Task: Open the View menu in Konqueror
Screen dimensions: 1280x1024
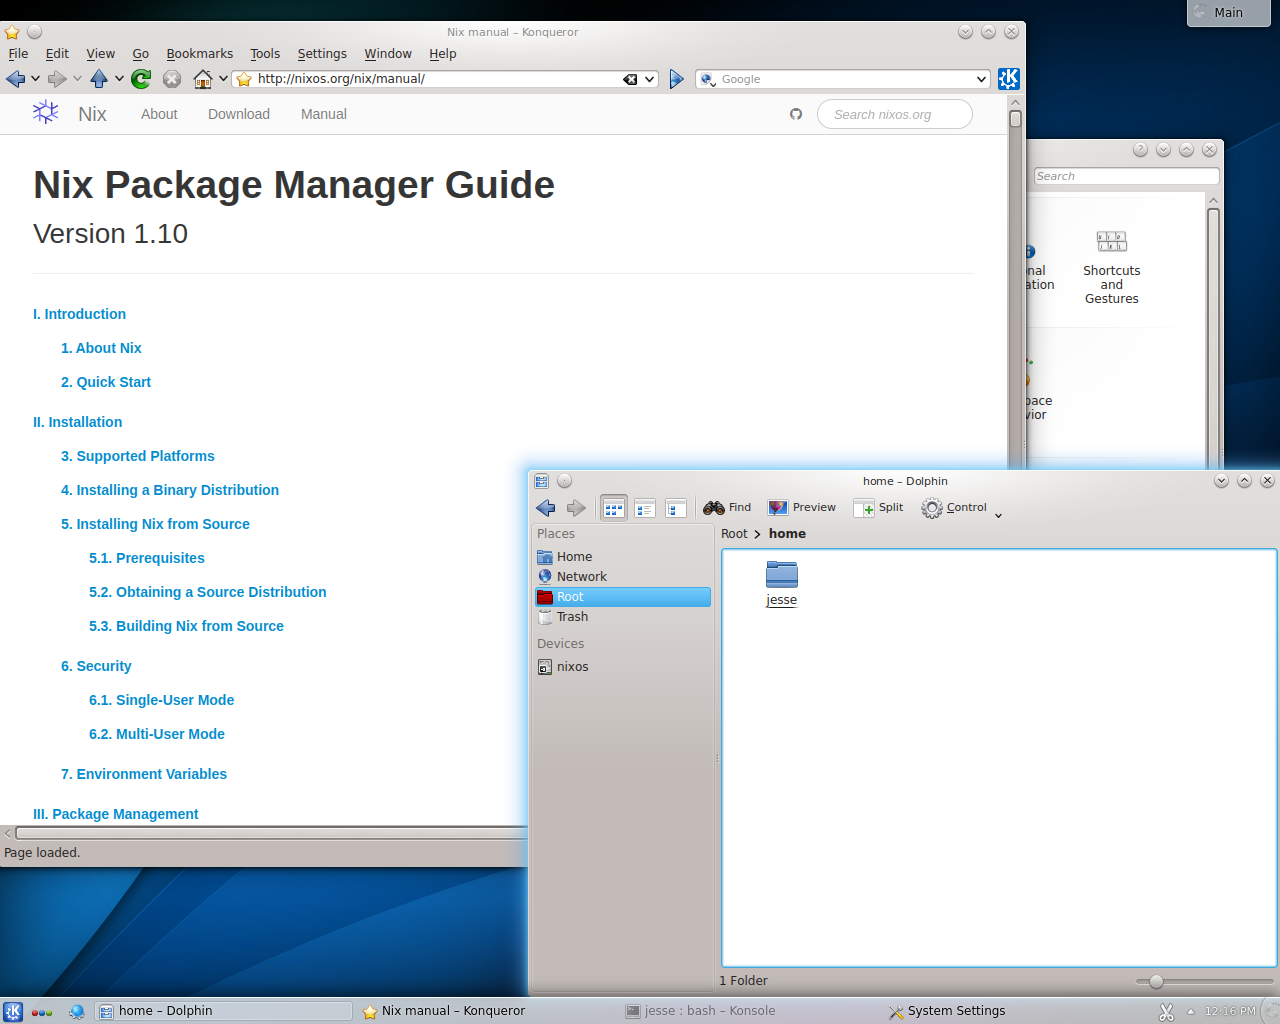Action: click(x=100, y=54)
